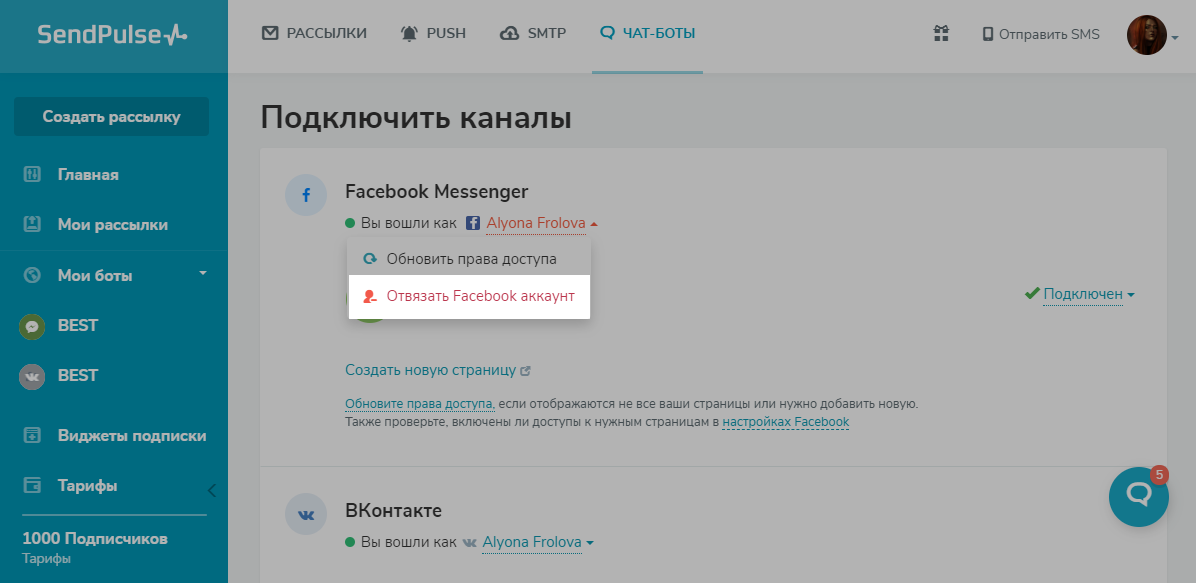Click the external link icon after Создать новую страницу

click(526, 371)
